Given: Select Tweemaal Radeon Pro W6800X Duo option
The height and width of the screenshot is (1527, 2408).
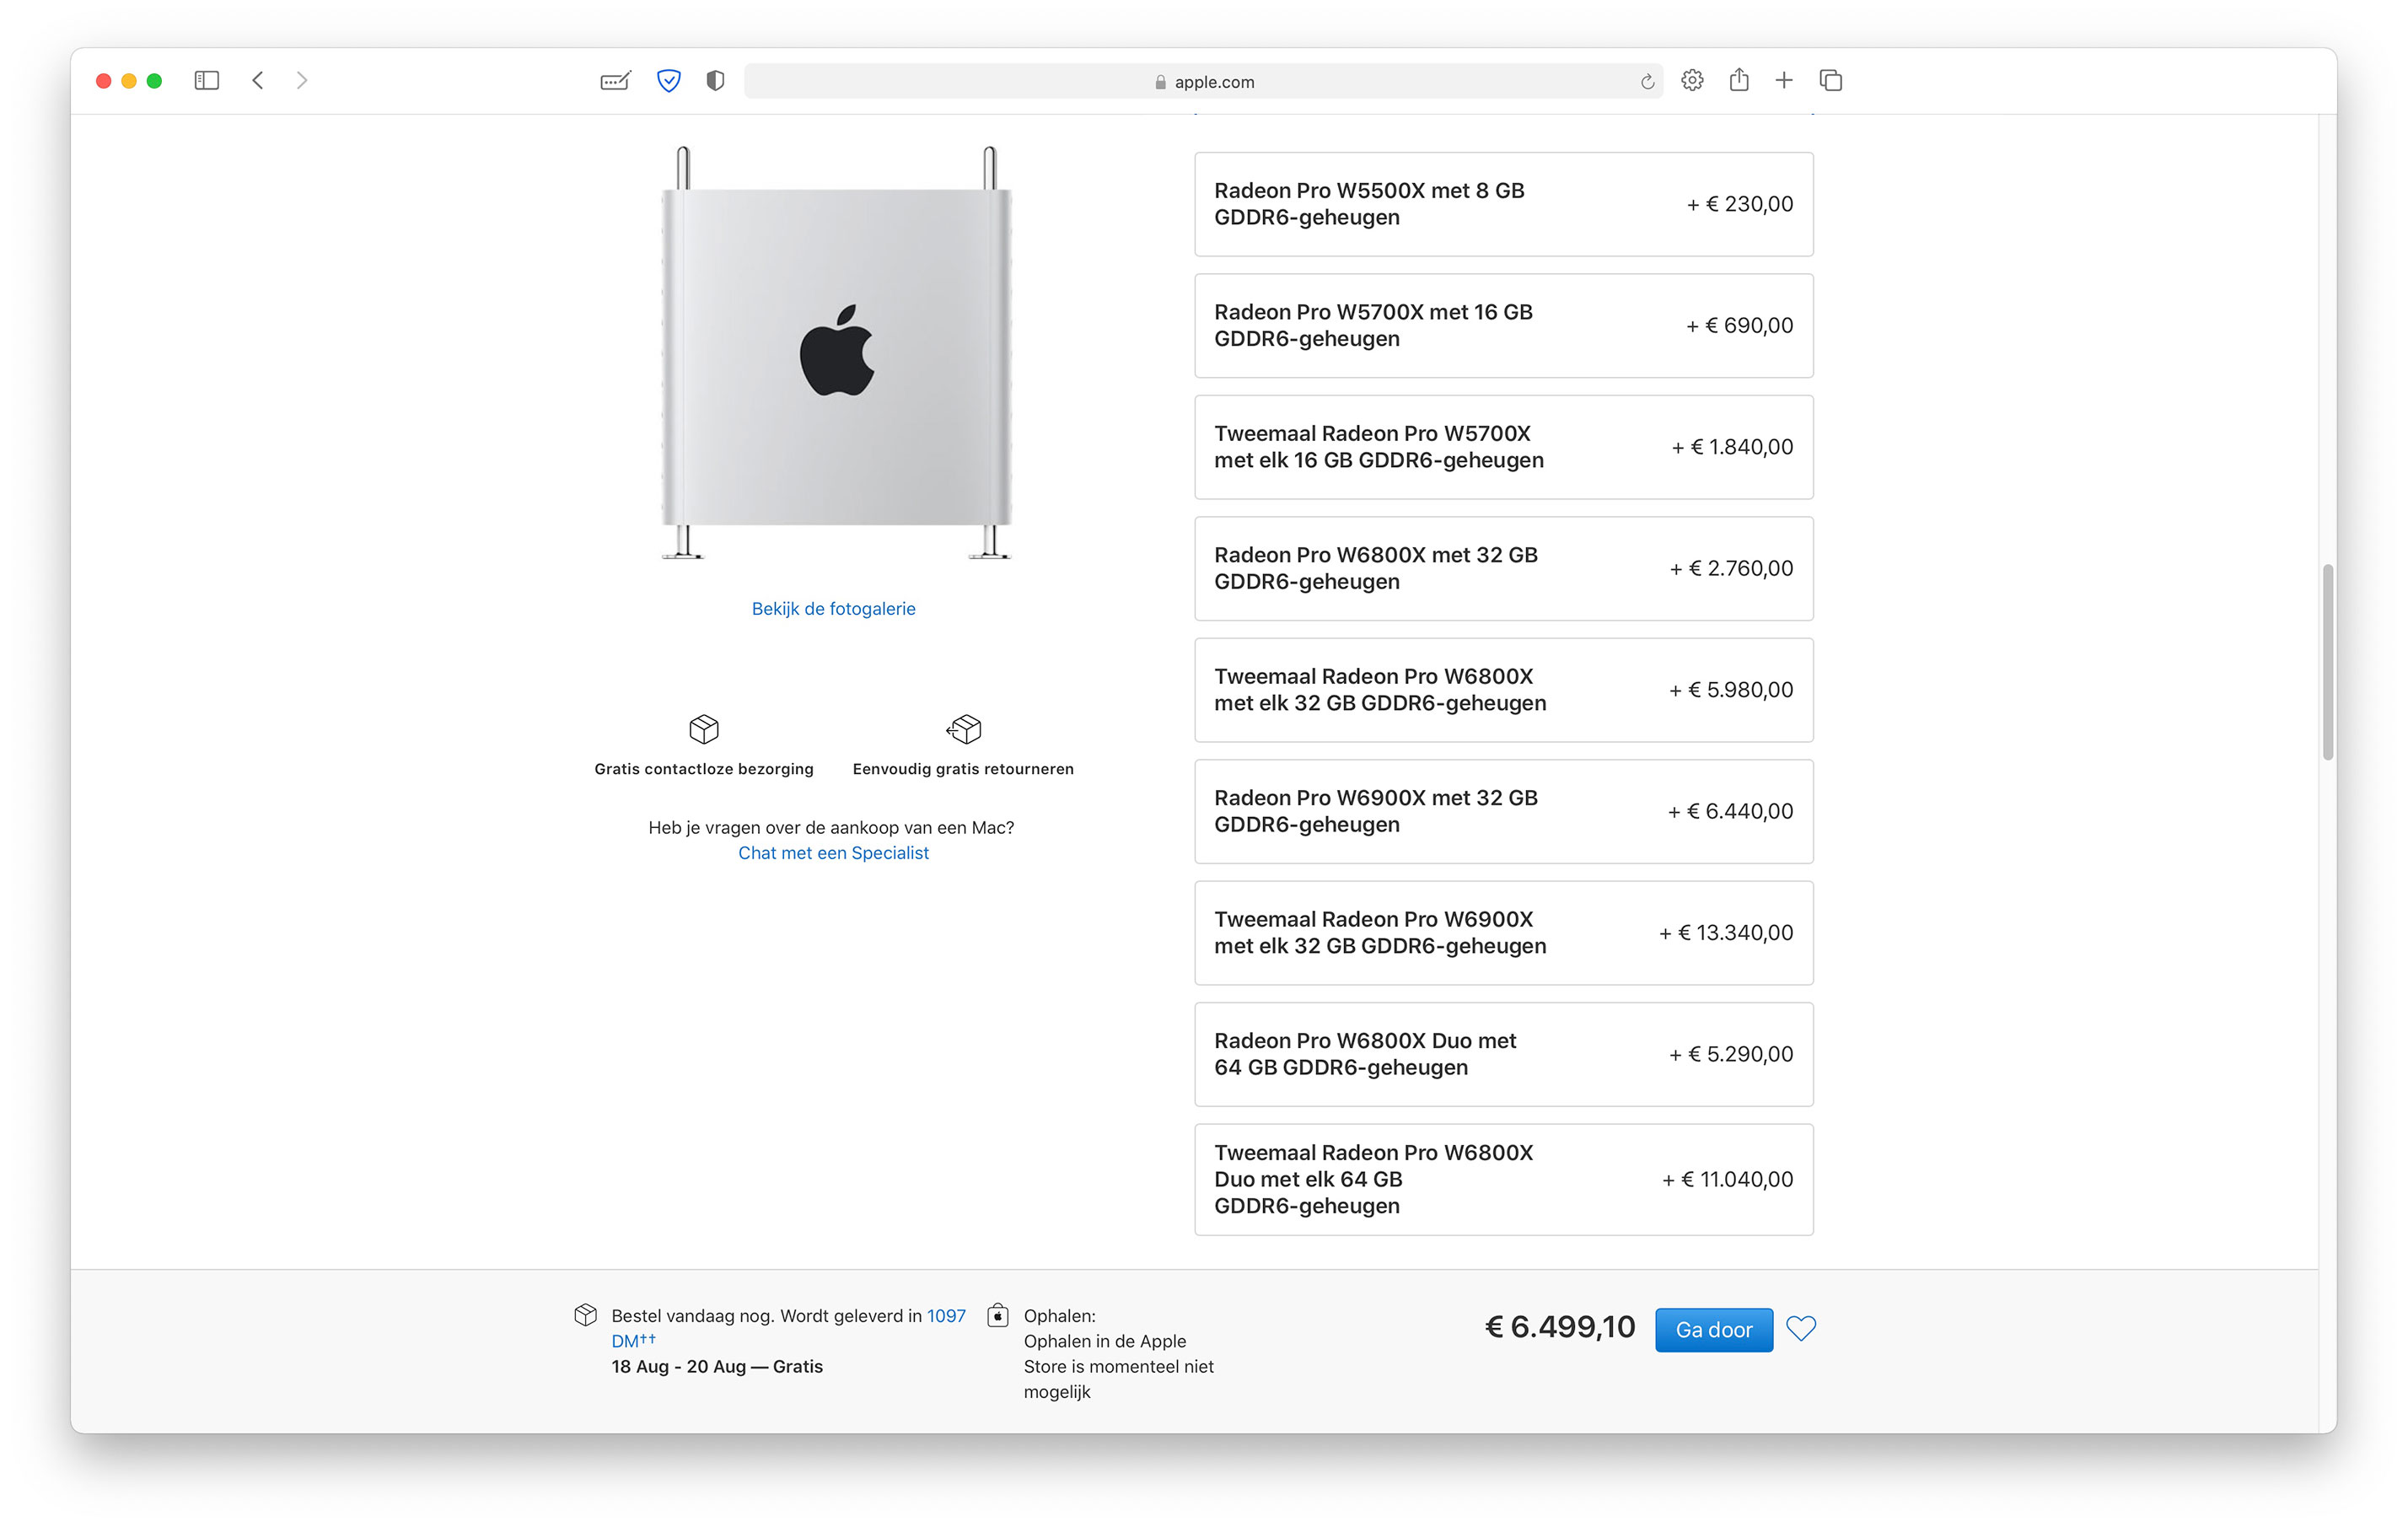Looking at the screenshot, I should 1503,1180.
